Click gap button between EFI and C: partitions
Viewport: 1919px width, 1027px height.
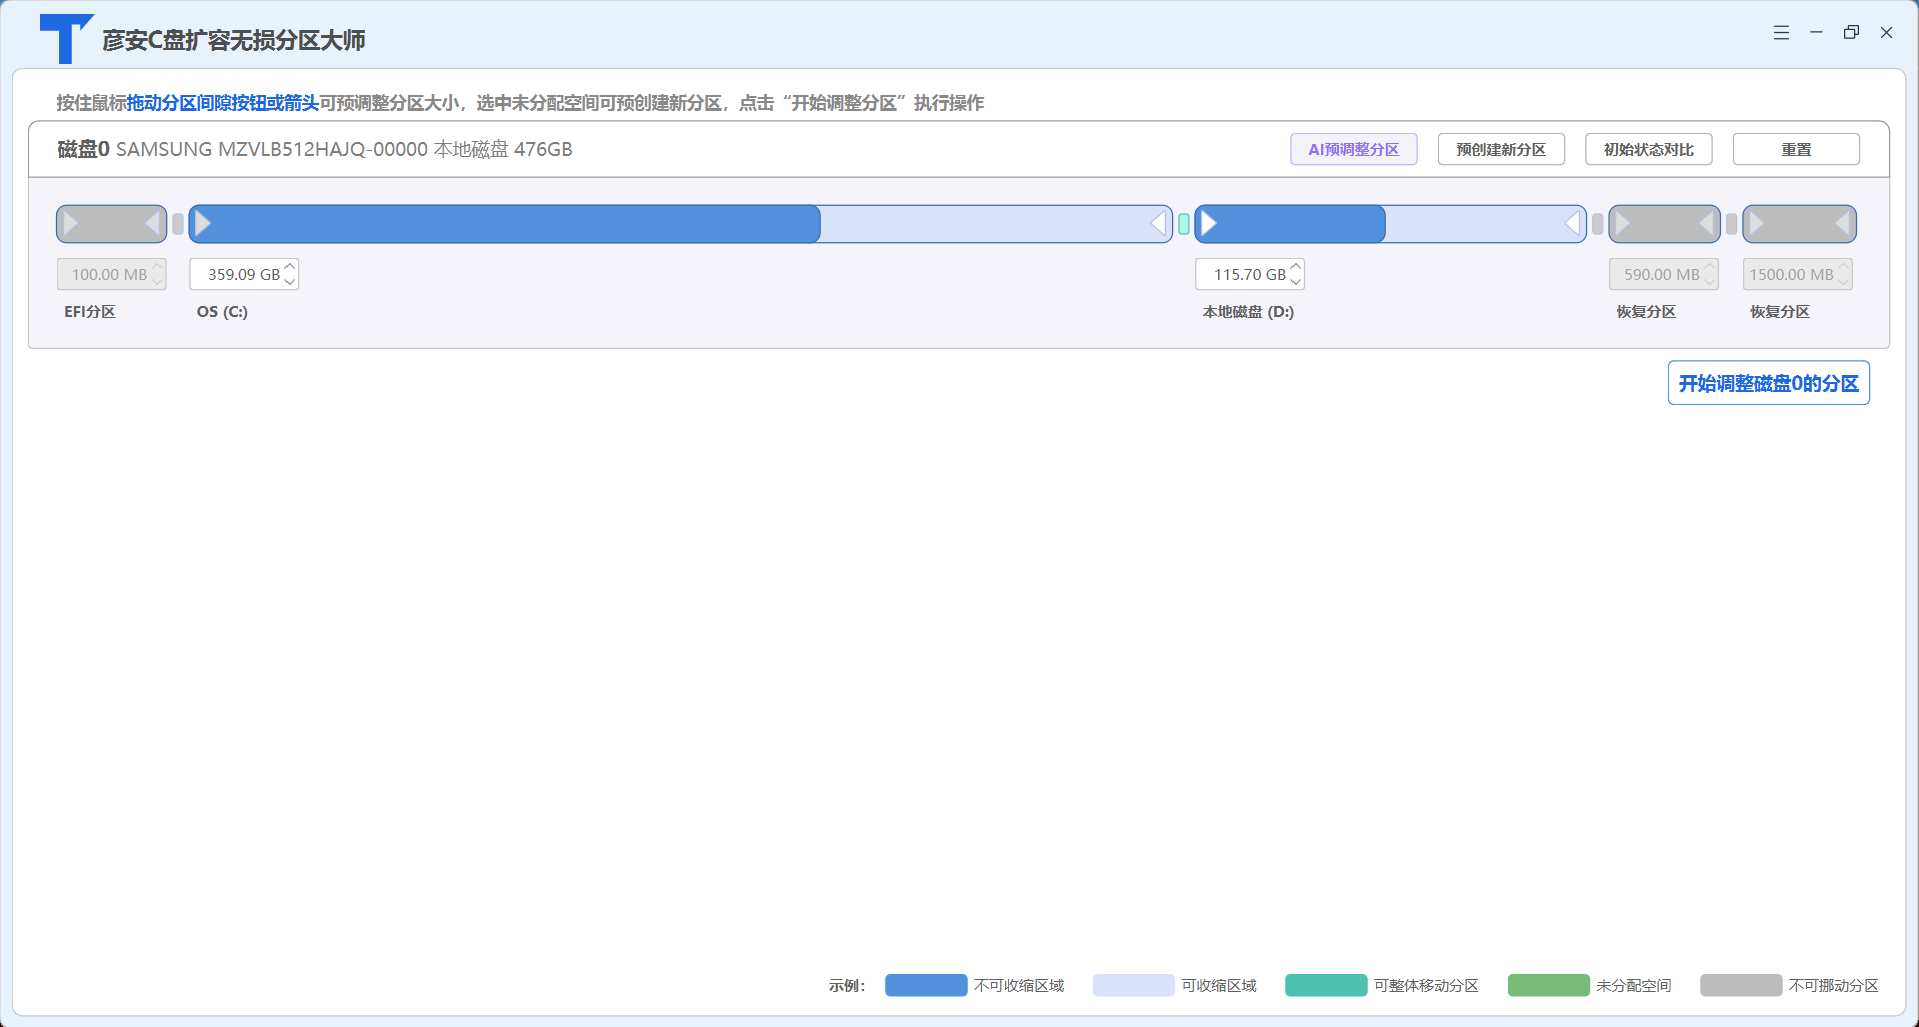pos(178,224)
